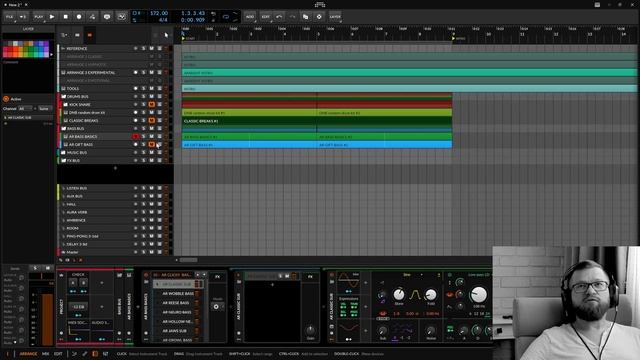Open the PLAY menu
Image resolution: width=640 pixels, height=360 pixels.
click(x=39, y=17)
